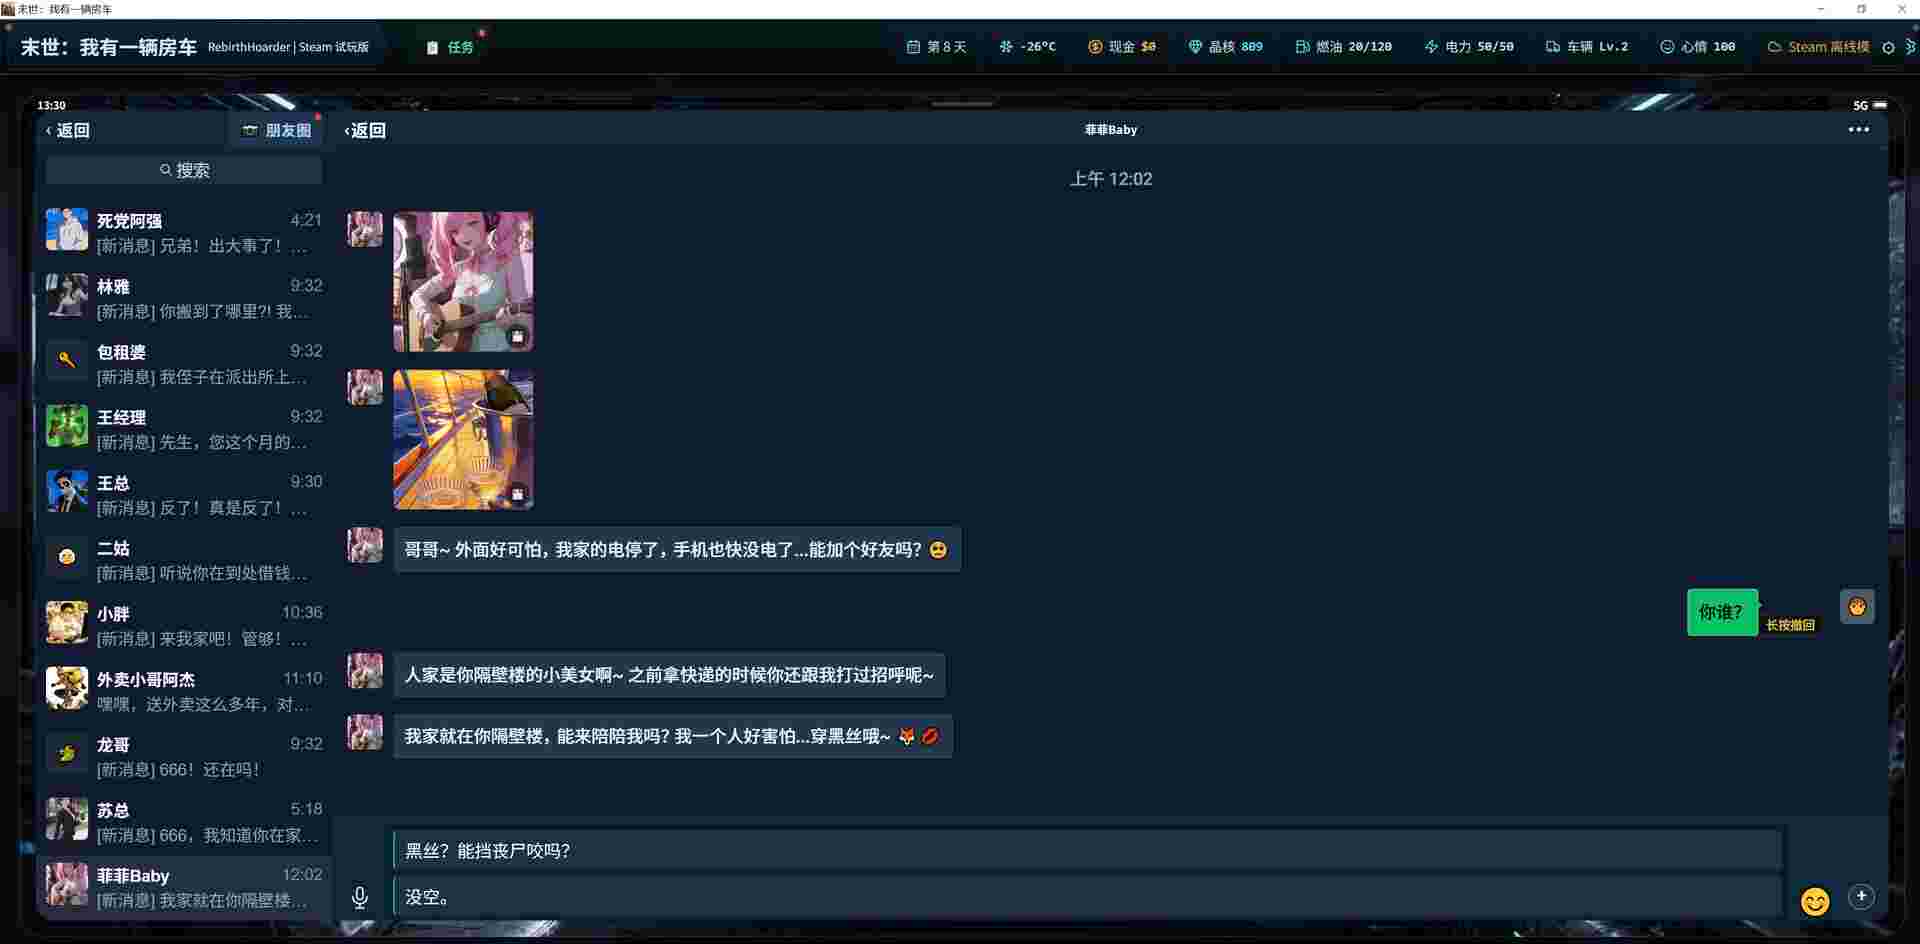Click 第 8 天 day counter

pyautogui.click(x=937, y=47)
